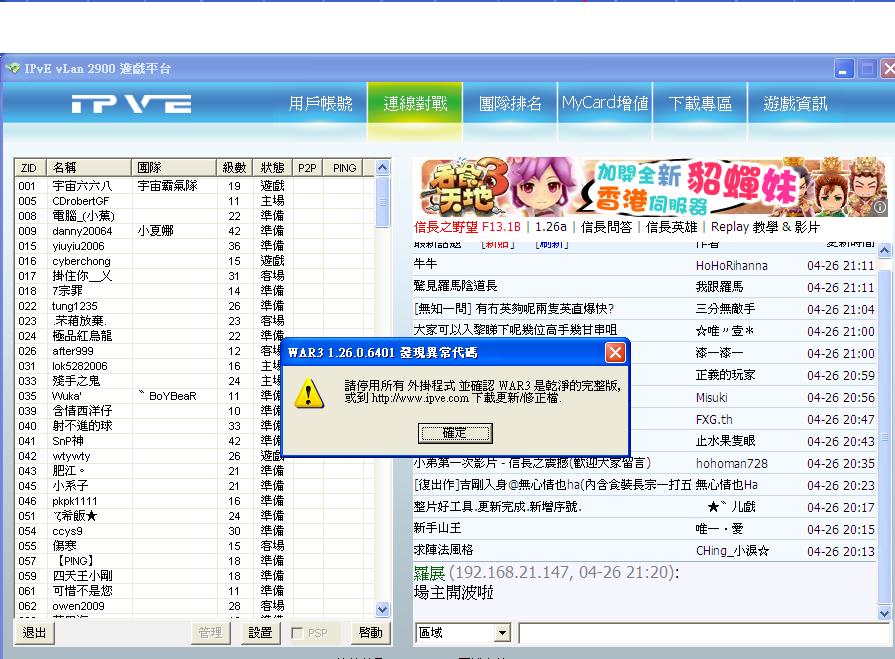The image size is (895, 659).
Task: Go to the 下載專區 tab
Action: 700,103
